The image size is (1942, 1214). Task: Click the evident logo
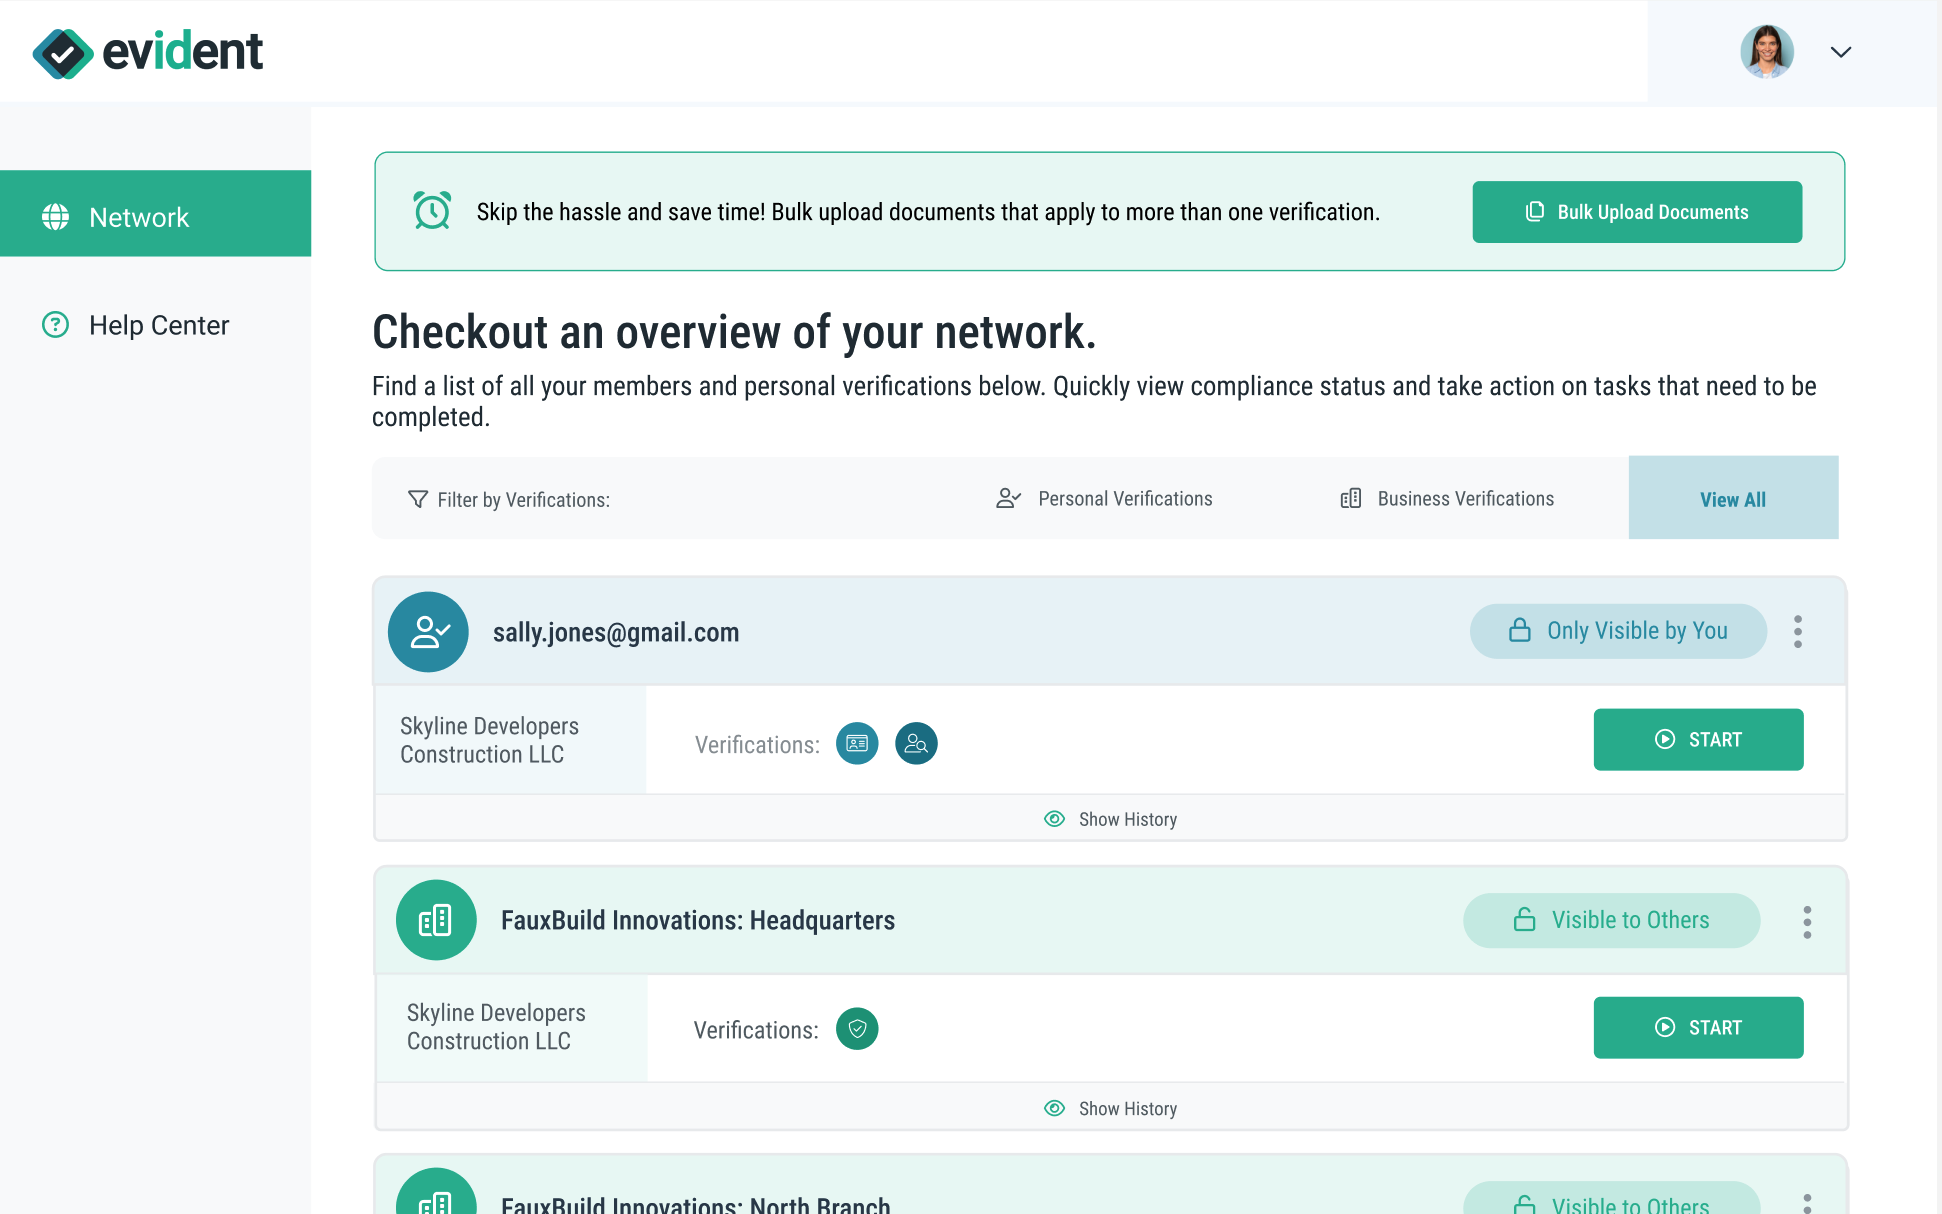148,51
